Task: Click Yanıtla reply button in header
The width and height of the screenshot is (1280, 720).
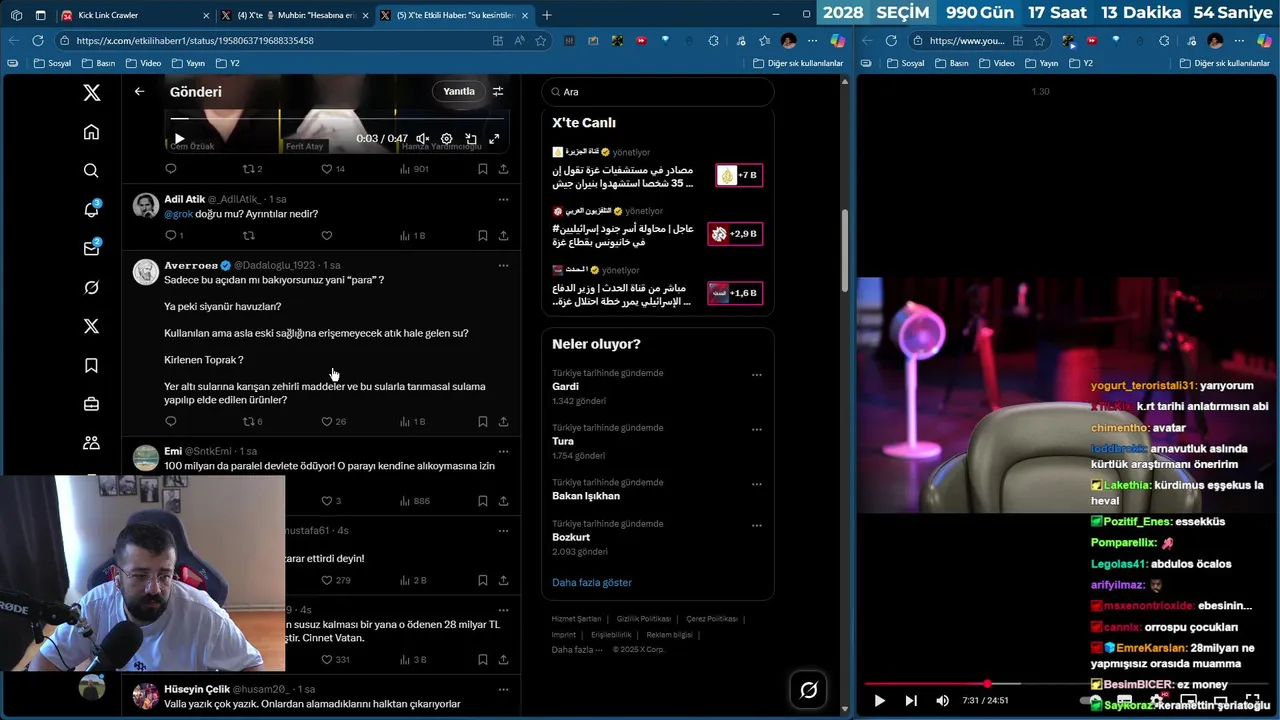Action: pyautogui.click(x=459, y=91)
